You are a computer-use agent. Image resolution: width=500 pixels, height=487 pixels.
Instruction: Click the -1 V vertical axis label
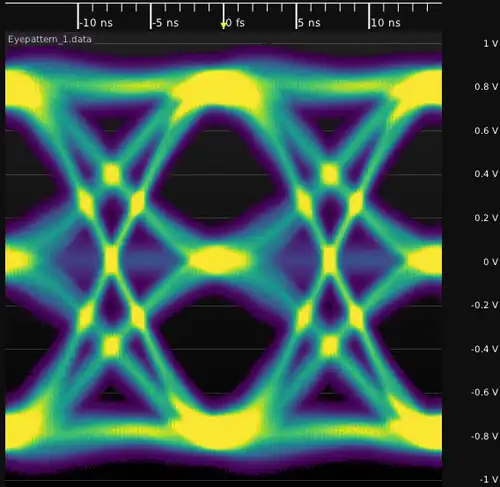click(x=489, y=479)
